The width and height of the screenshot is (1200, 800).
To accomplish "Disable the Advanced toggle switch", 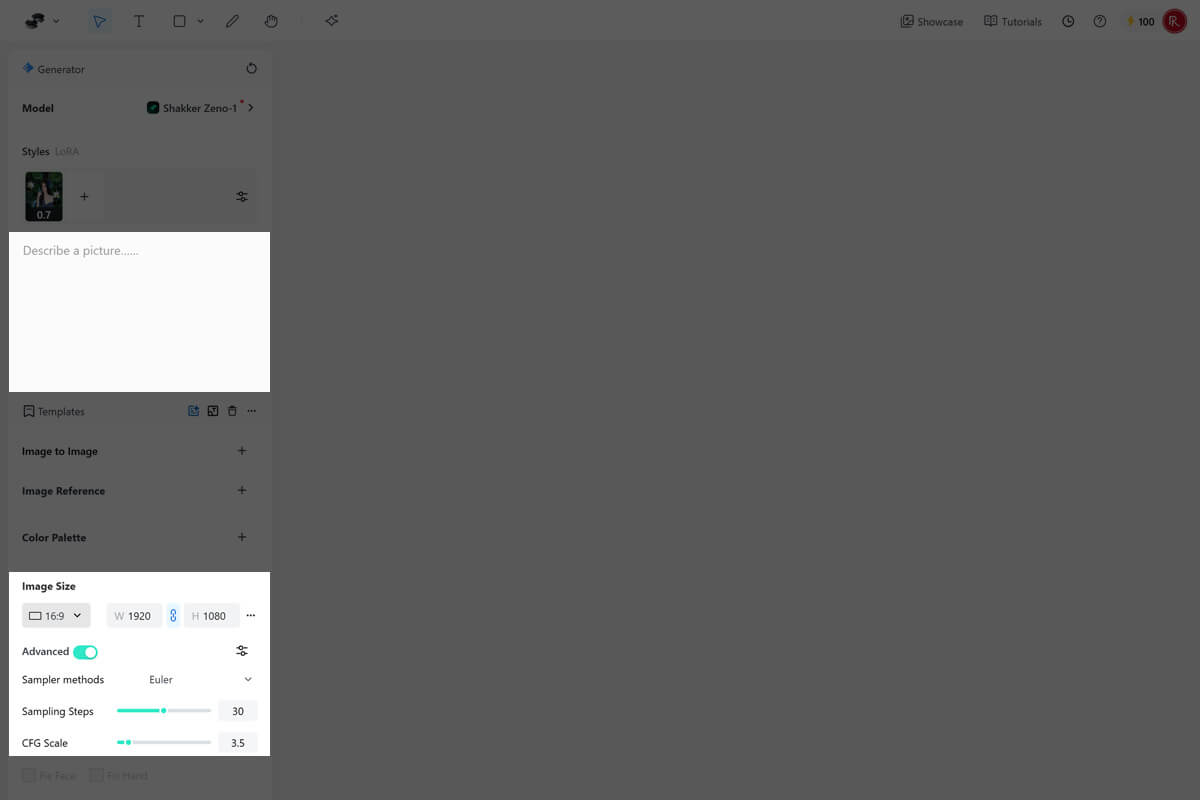I will (x=85, y=652).
